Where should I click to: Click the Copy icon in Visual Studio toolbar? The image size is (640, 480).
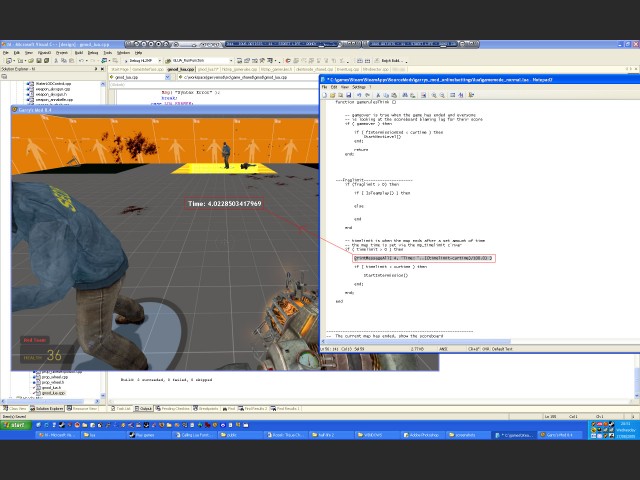pyautogui.click(x=64, y=61)
